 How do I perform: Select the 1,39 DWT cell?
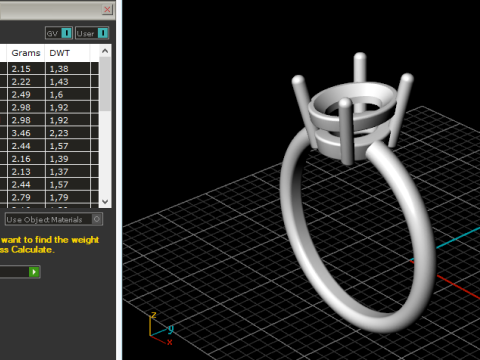pos(68,159)
